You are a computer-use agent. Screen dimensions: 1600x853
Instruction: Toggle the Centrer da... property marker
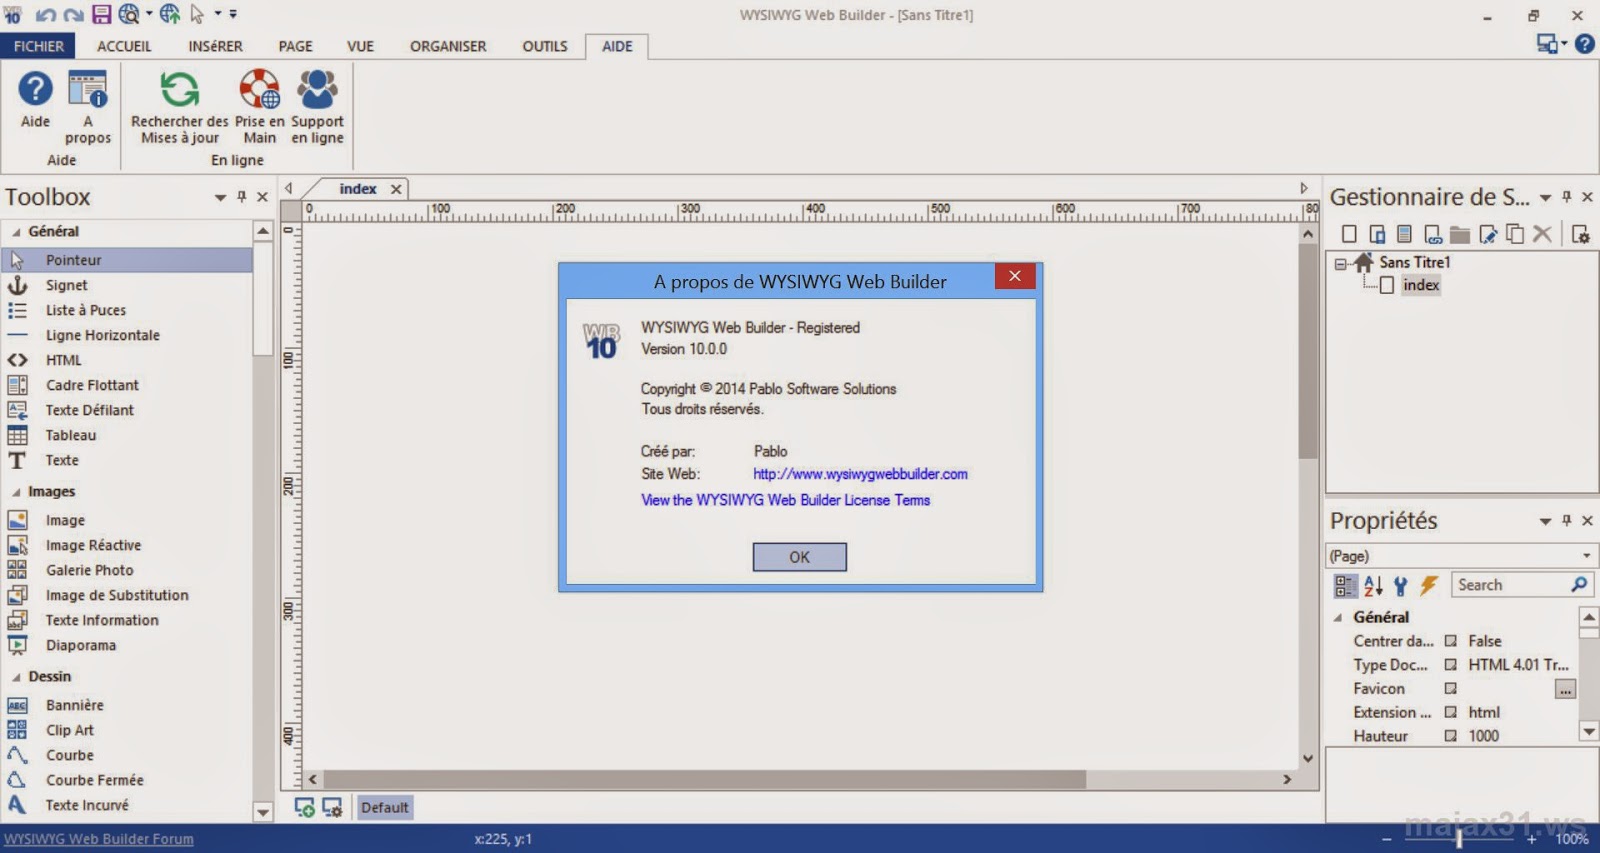tap(1450, 641)
